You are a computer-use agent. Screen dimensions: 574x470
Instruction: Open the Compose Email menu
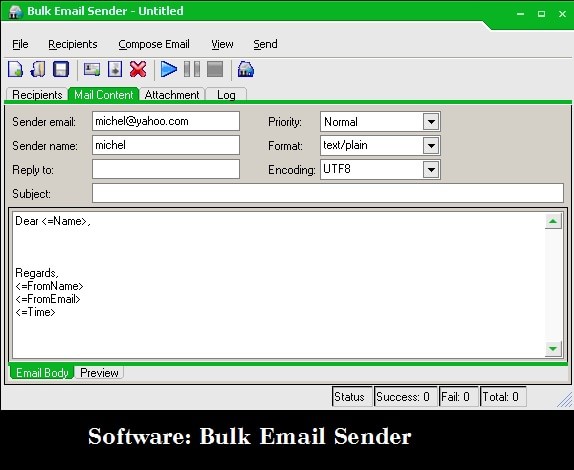pyautogui.click(x=154, y=44)
